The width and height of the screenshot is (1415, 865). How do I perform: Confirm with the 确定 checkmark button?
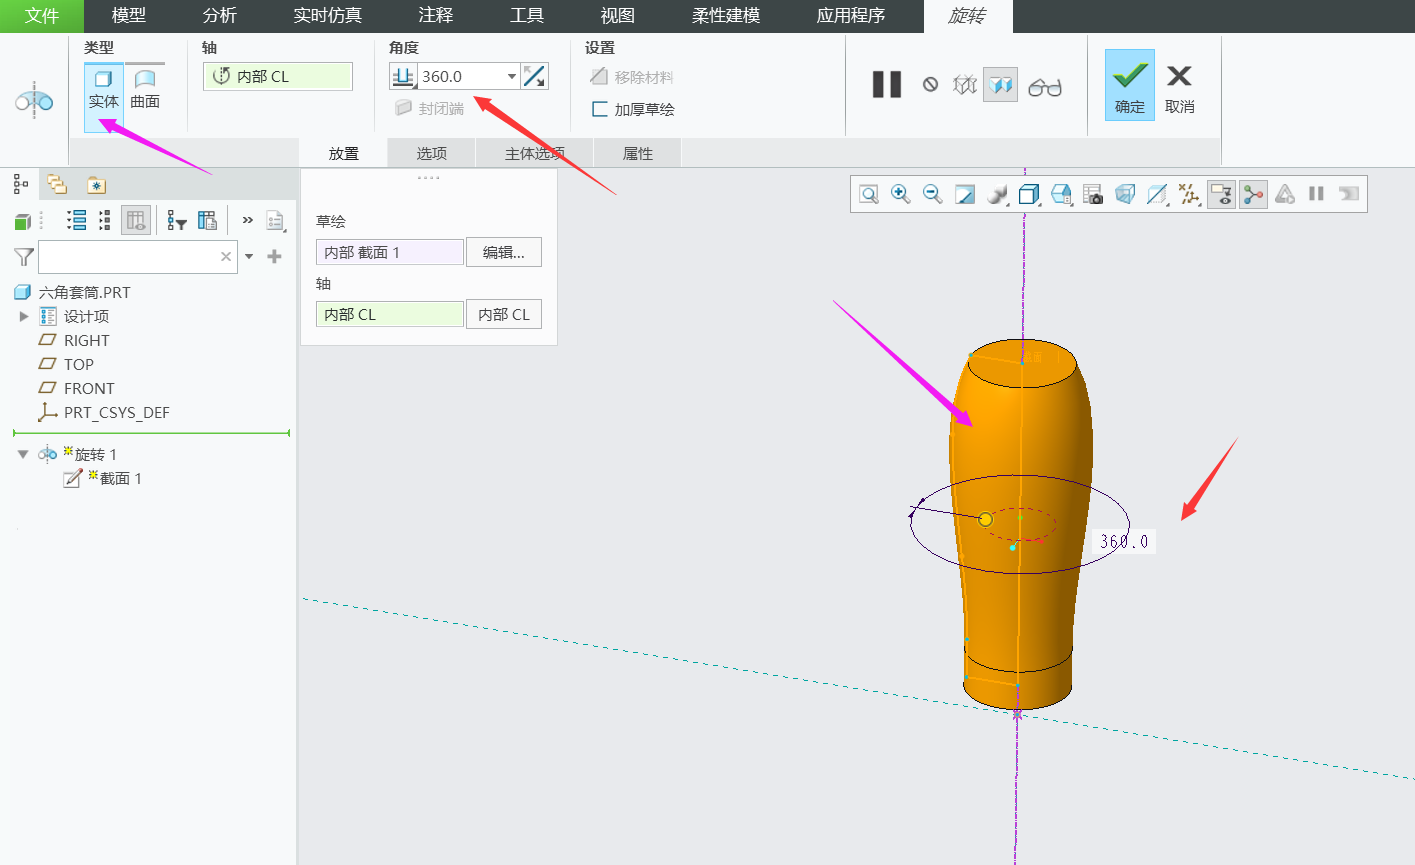[x=1129, y=86]
